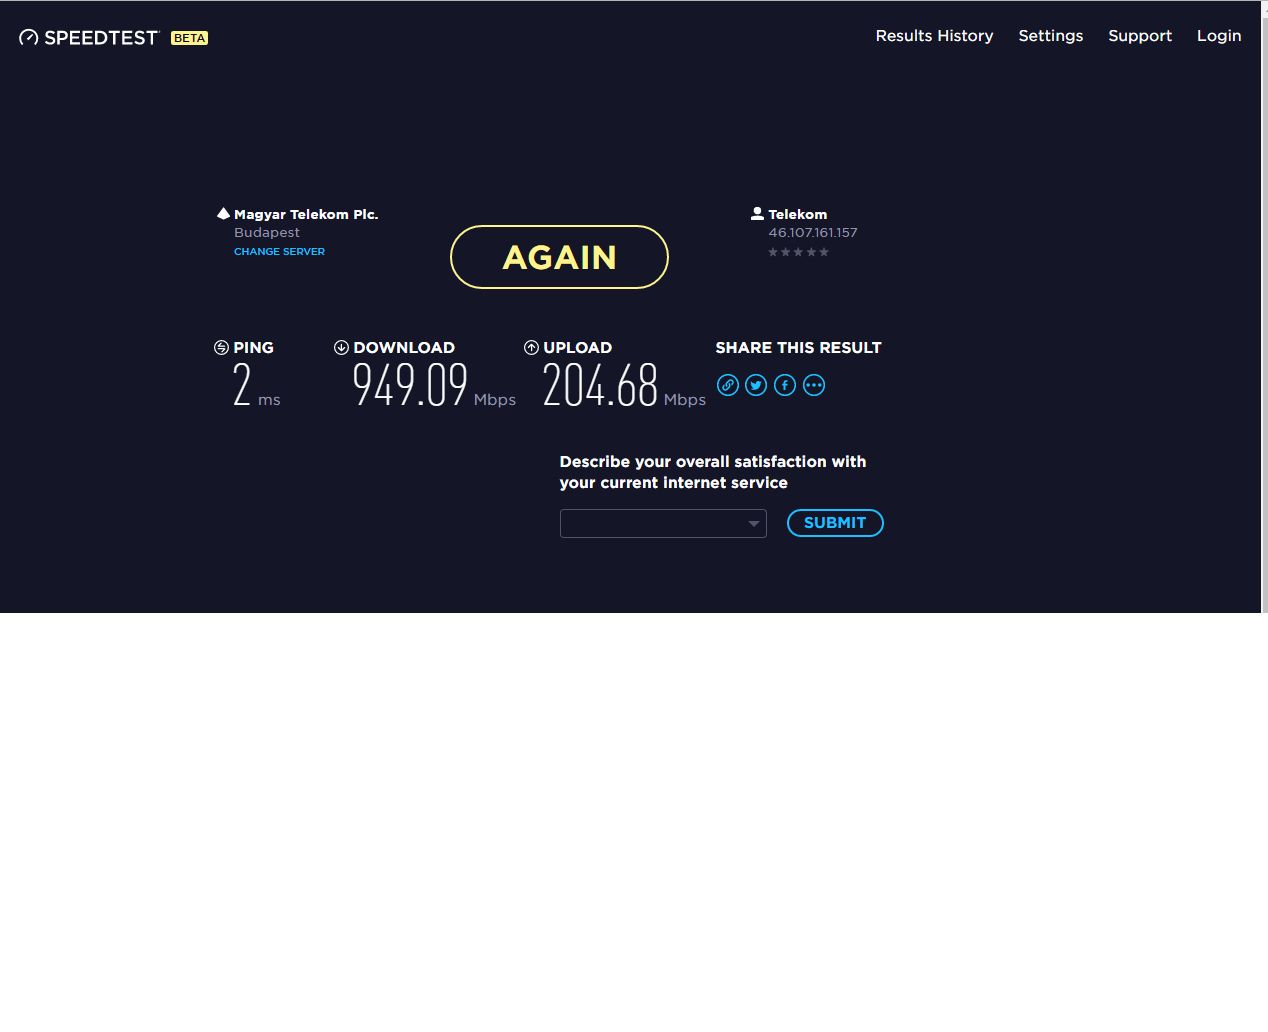Click the server host icon beside Magyar Telekom
Screen dimensions: 1268x1032
223,213
